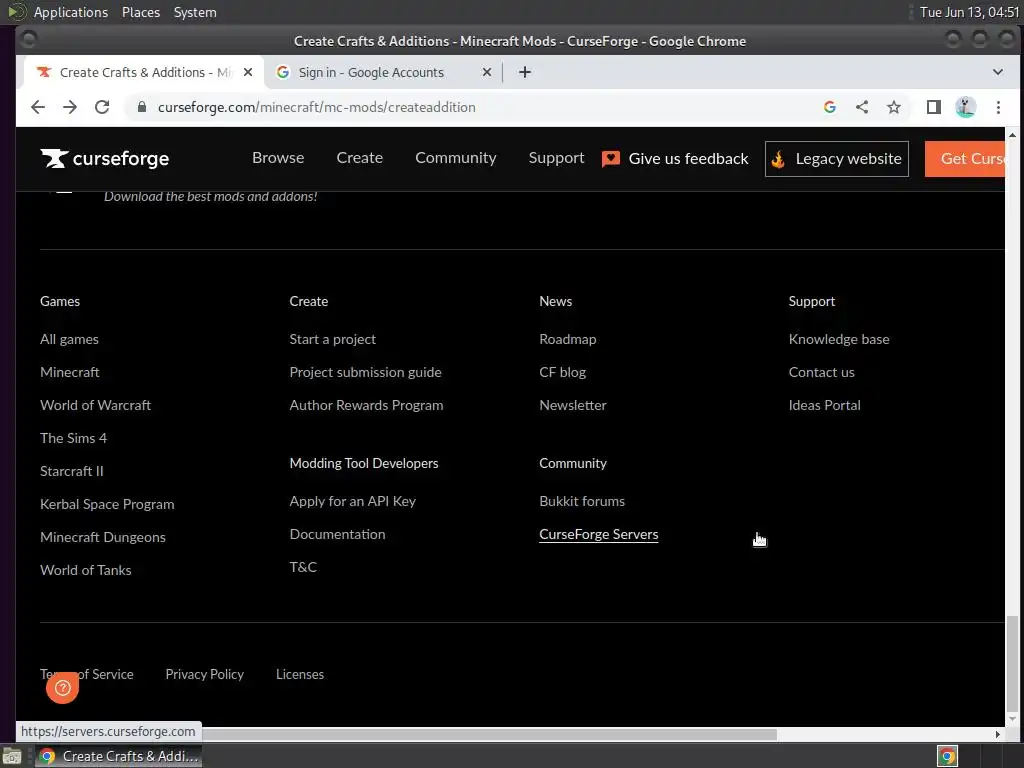Open the Support nav menu
The width and height of the screenshot is (1024, 768).
[556, 158]
